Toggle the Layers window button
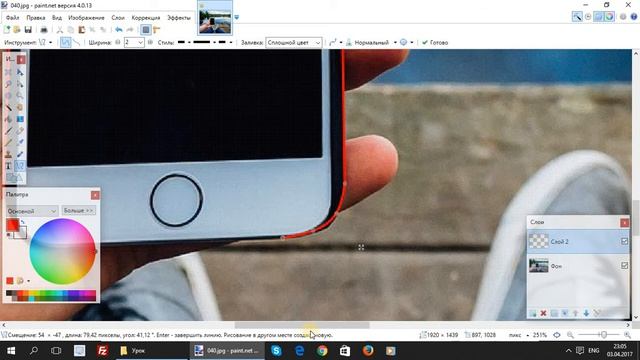Screen dimensions: 640x360 pos(598,17)
